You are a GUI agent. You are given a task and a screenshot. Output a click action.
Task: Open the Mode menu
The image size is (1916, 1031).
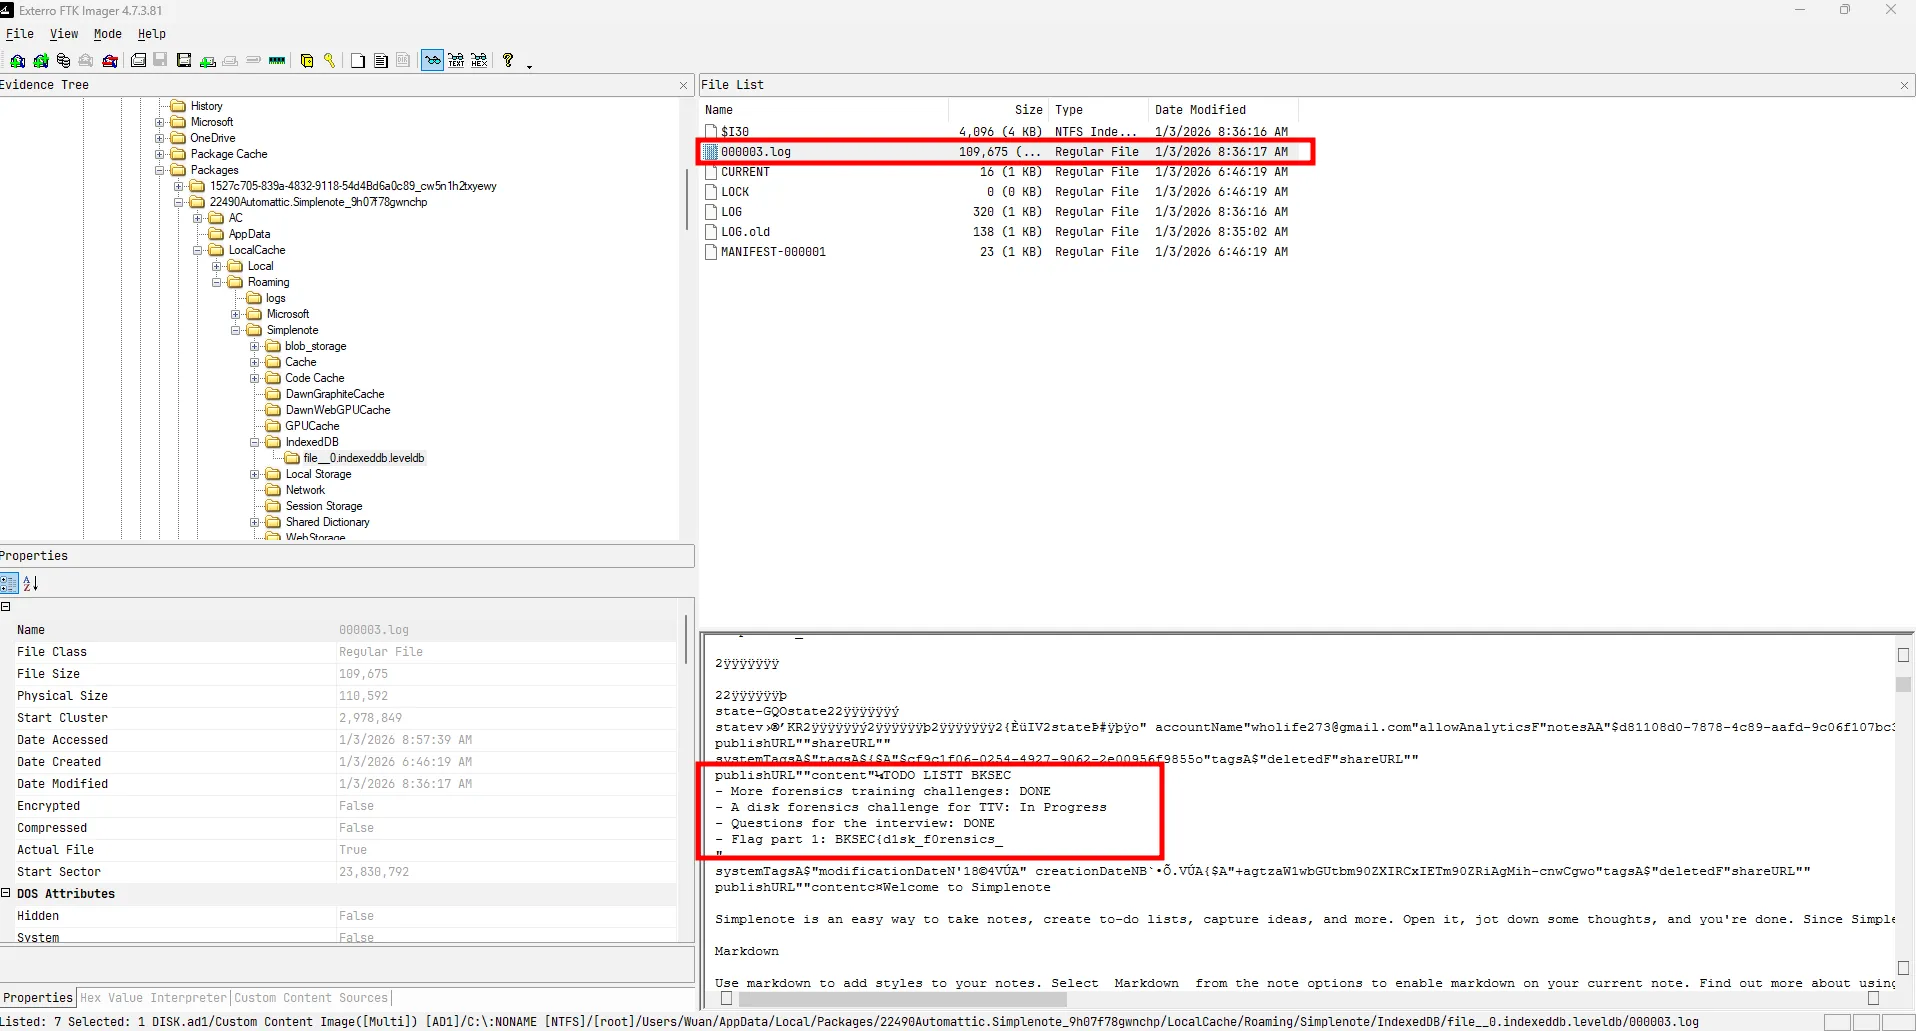click(107, 34)
